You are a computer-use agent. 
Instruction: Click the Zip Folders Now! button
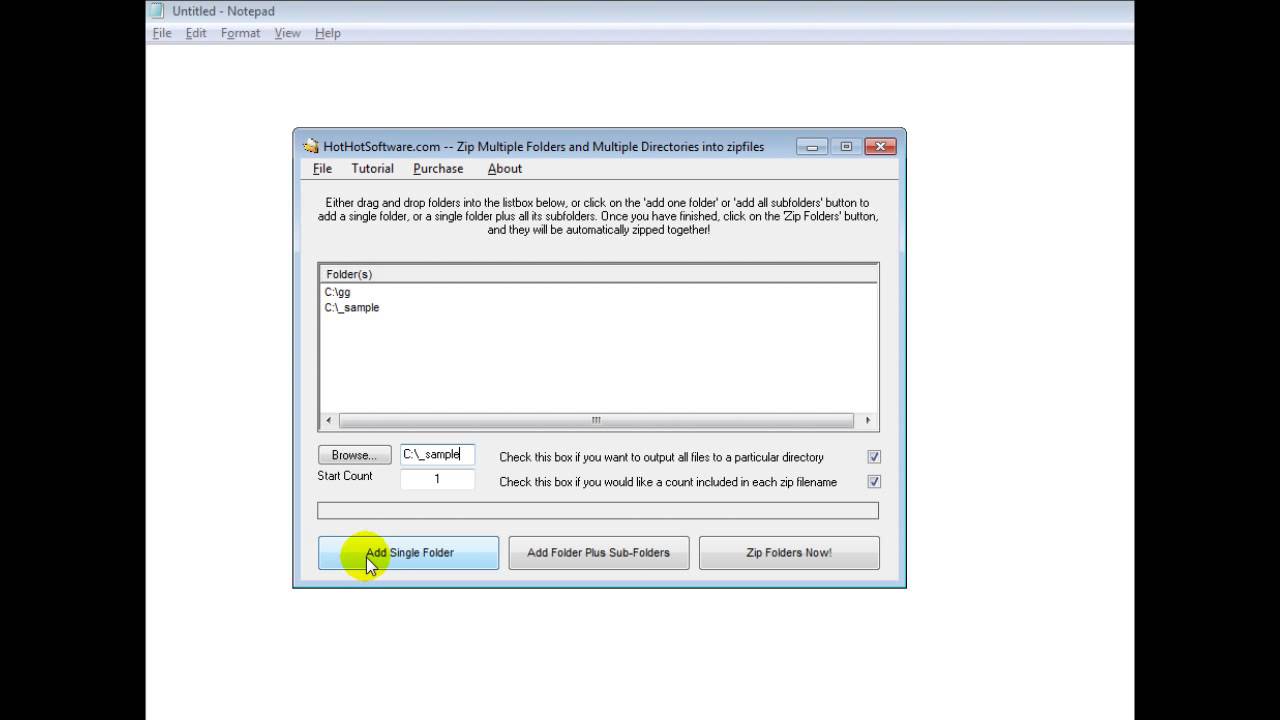(789, 553)
